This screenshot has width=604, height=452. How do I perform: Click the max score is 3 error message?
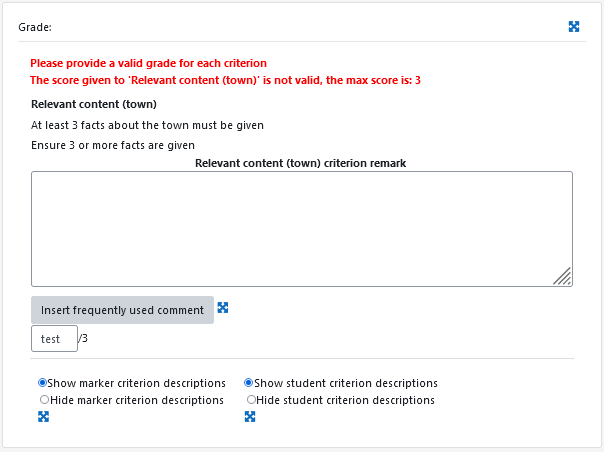225,80
